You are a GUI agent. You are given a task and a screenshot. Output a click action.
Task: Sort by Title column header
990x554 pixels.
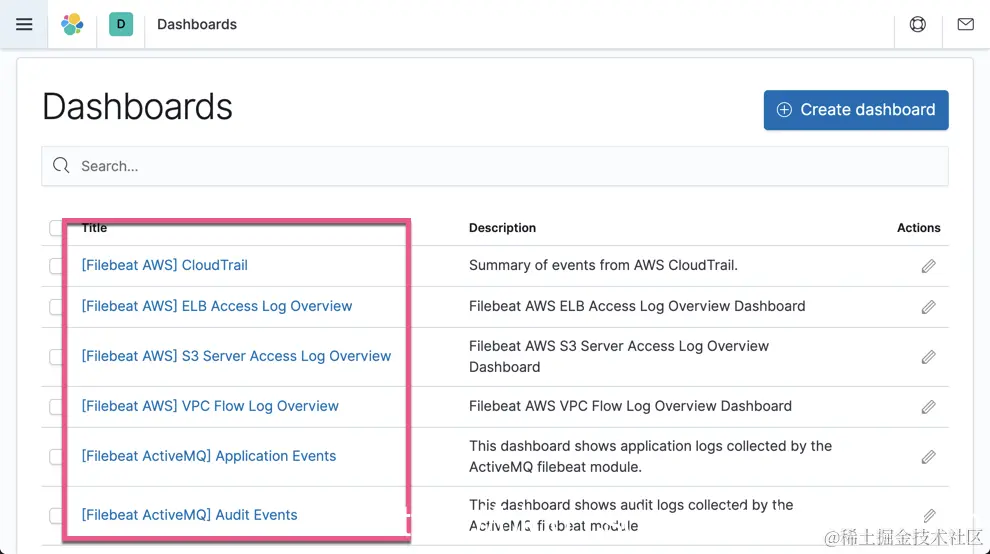coord(94,228)
